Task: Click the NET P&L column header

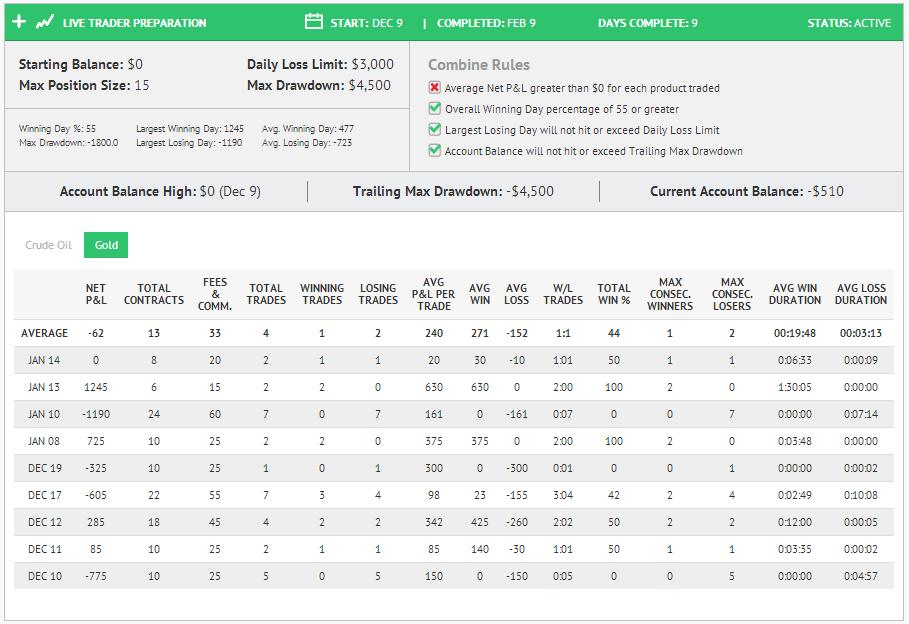Action: [96, 294]
